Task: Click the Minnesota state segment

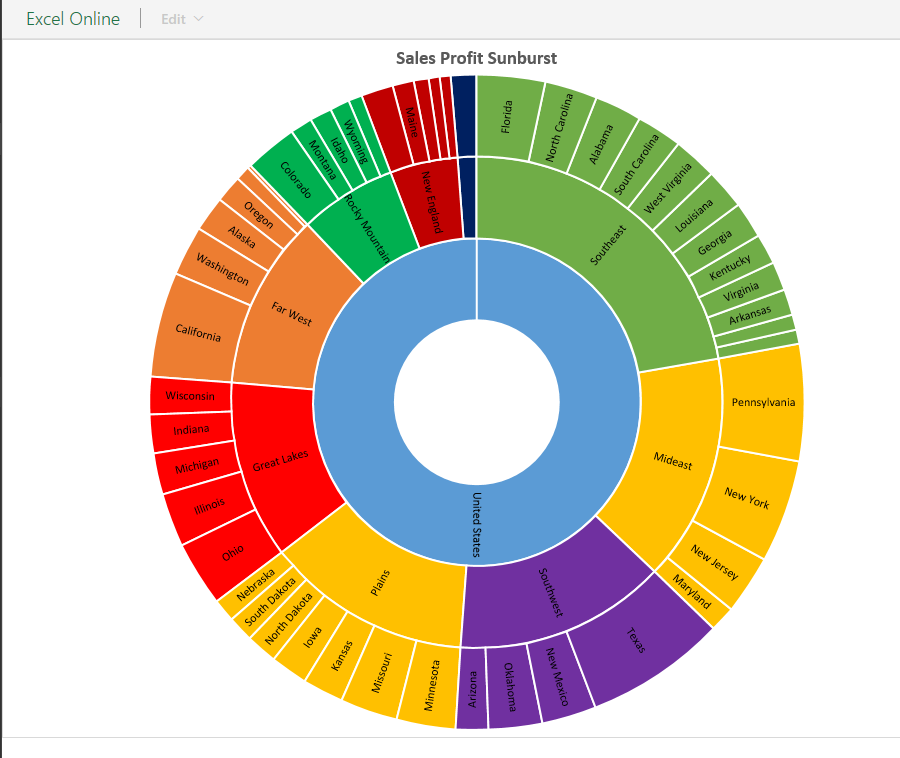Action: [x=428, y=685]
